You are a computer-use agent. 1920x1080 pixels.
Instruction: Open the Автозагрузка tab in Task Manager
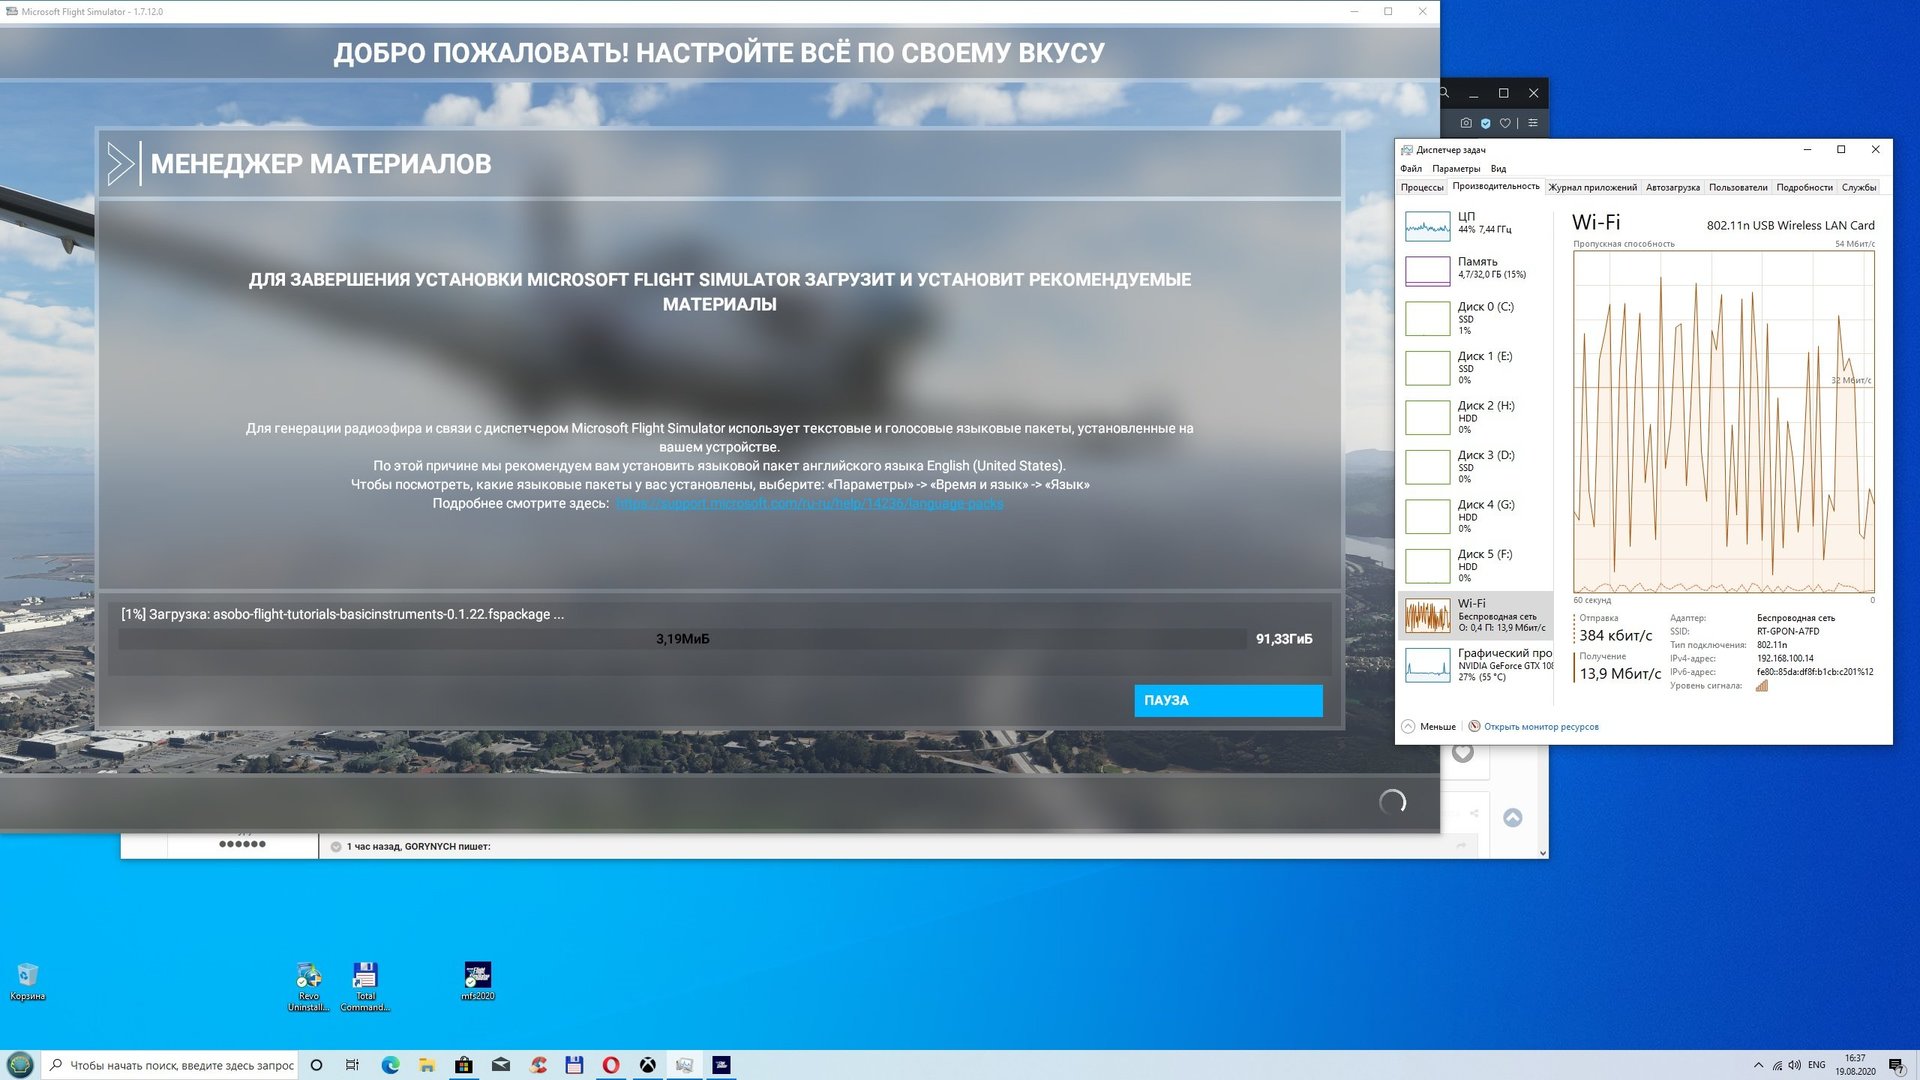[x=1672, y=187]
